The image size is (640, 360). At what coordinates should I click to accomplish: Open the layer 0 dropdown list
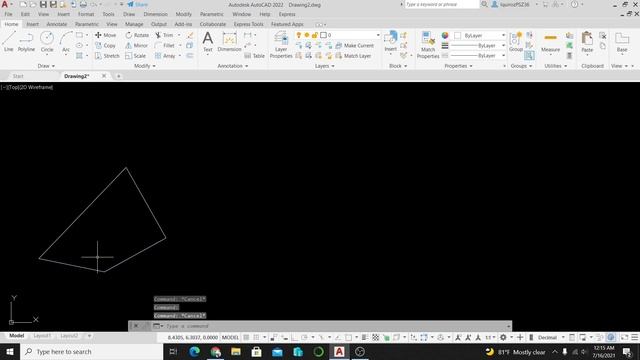[378, 35]
